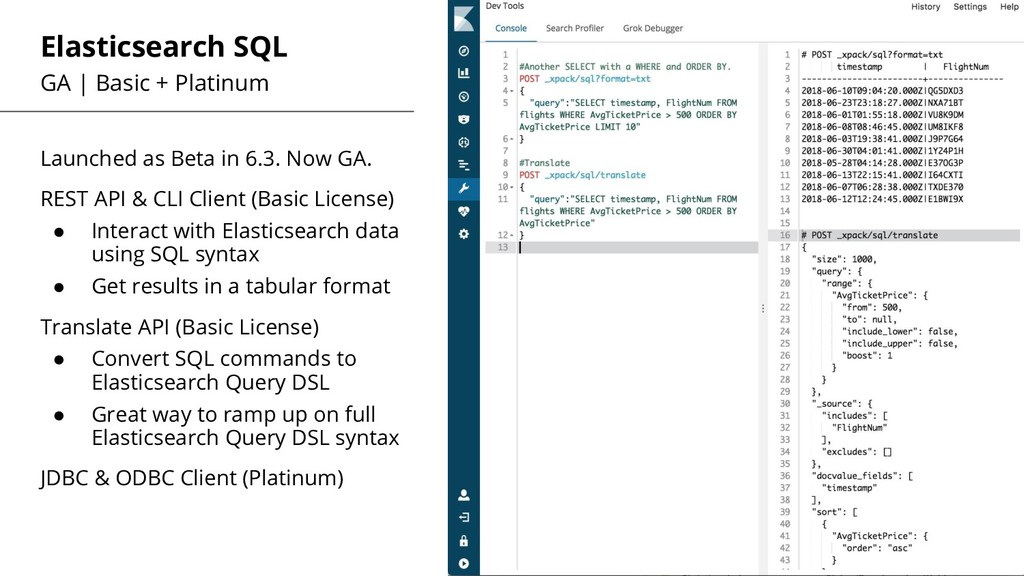Collapse the fold marker at editor line 12
Viewport: 1024px width, 576px height.
point(512,235)
